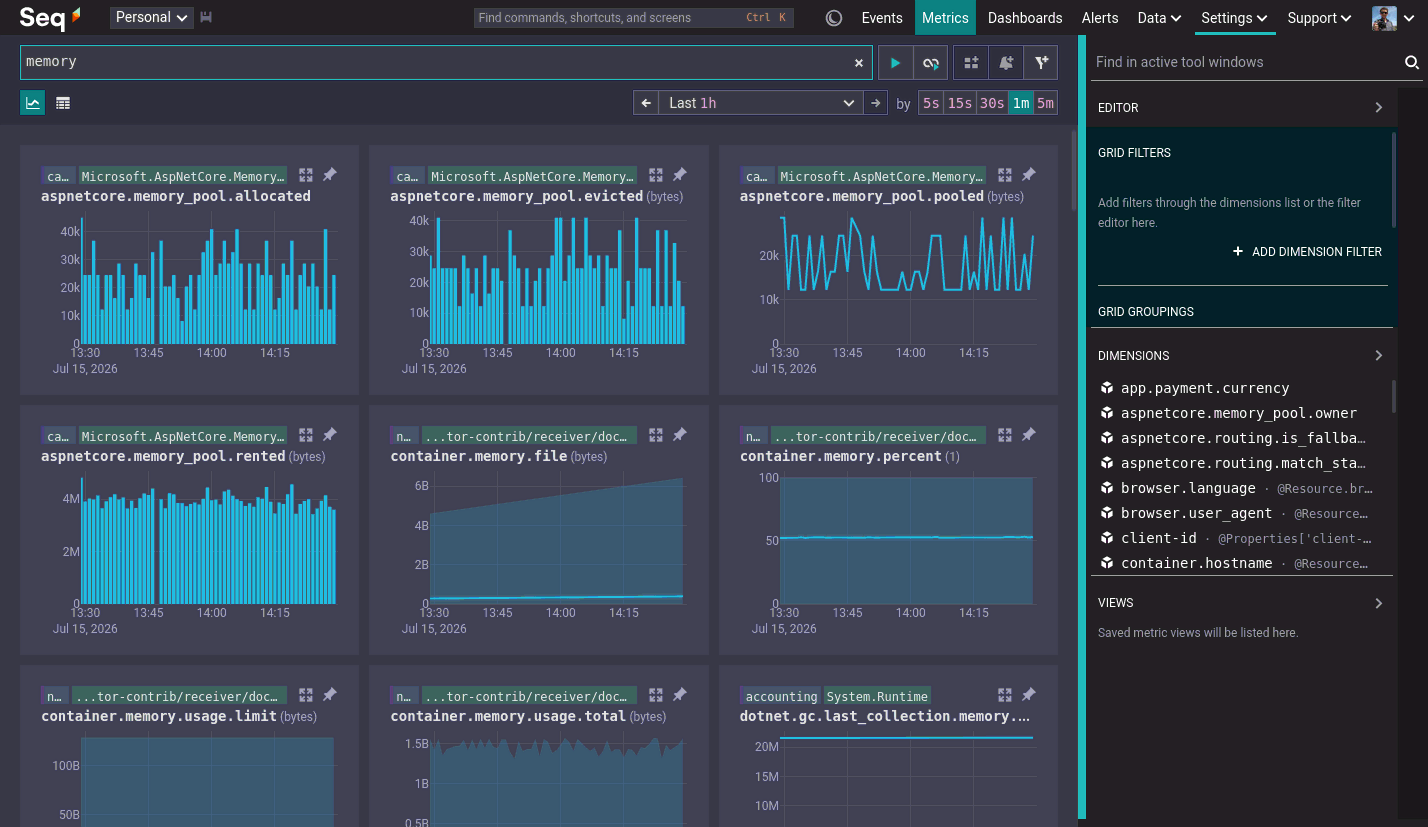Expand the aspnetcore.memory_pool.allocated chart
The width and height of the screenshot is (1428, 827).
(x=306, y=175)
